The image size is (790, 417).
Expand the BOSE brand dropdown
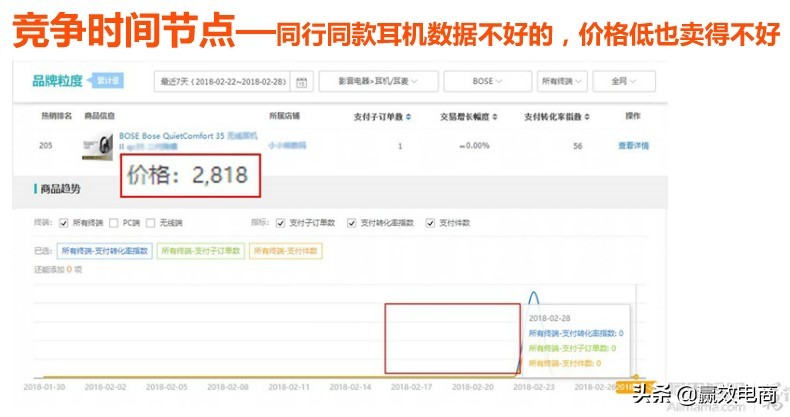click(x=487, y=81)
